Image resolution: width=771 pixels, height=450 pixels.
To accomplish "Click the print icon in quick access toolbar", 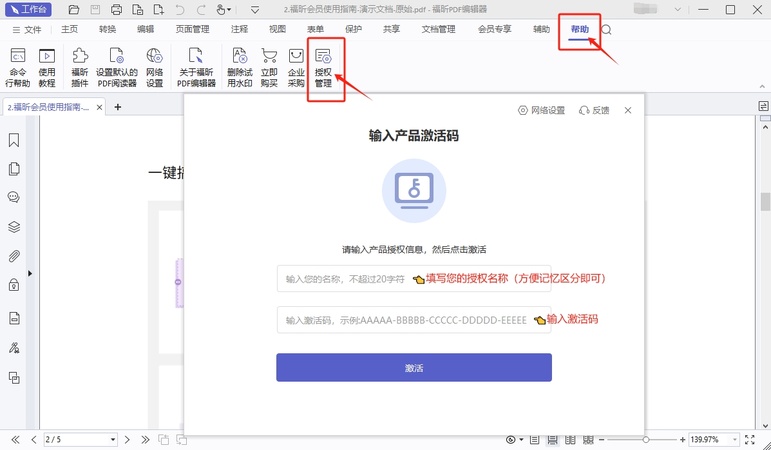I will coord(116,9).
